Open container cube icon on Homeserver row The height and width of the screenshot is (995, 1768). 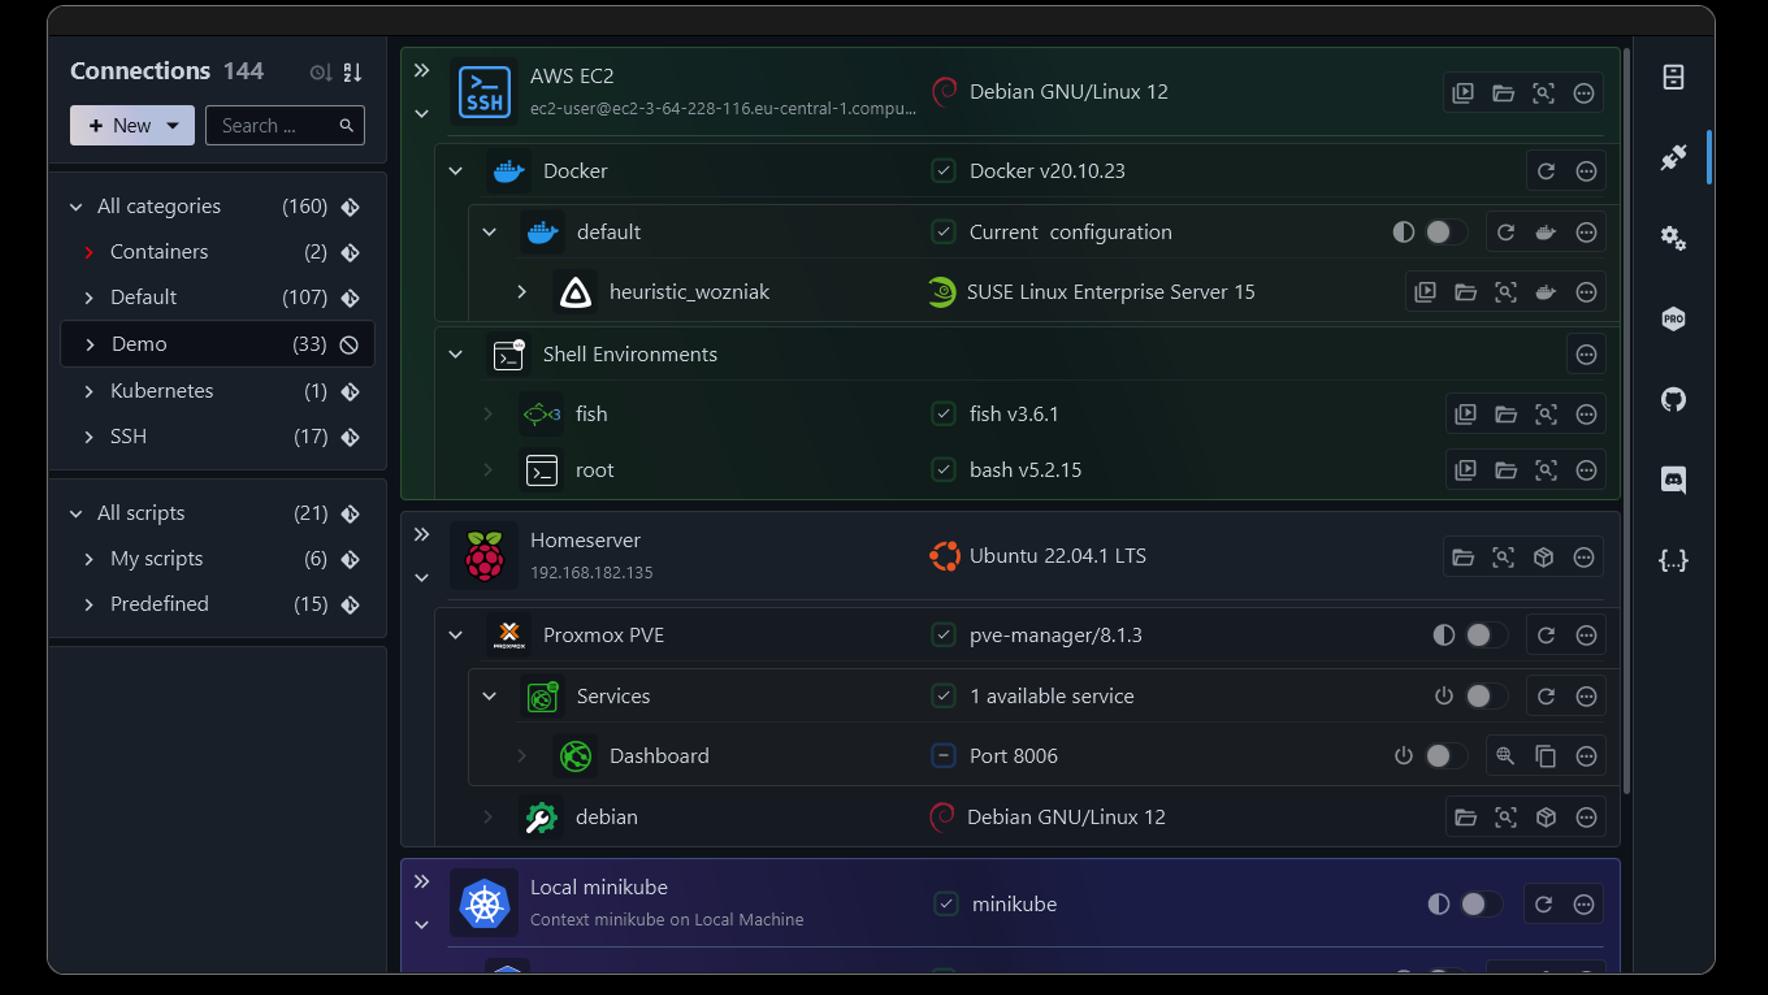(1543, 557)
